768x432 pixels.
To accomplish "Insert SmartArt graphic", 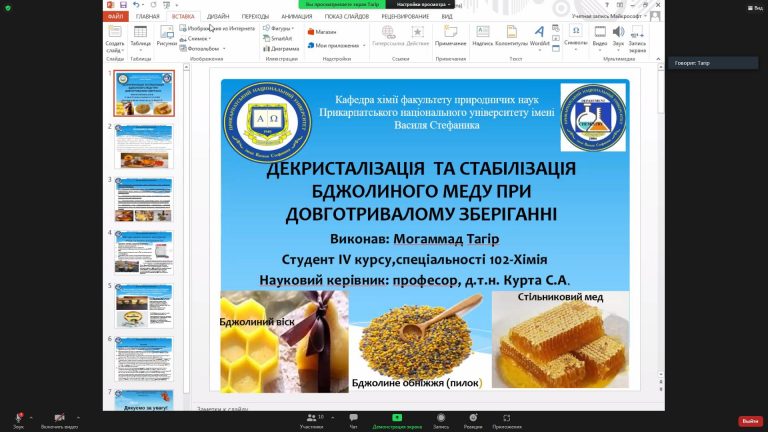I will [x=278, y=38].
